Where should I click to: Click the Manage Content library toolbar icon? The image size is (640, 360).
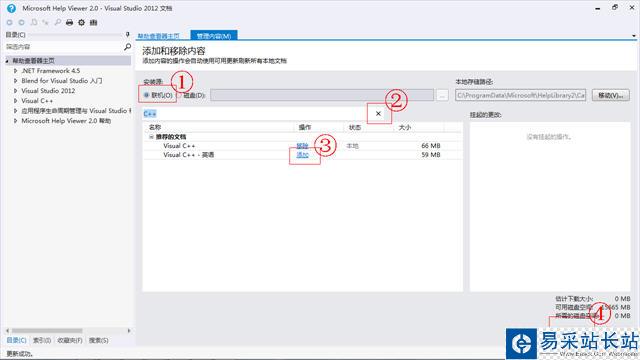tap(93, 22)
